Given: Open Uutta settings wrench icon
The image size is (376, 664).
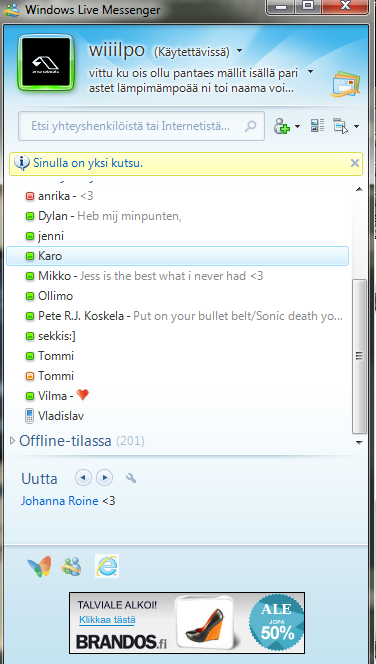Looking at the screenshot, I should (131, 478).
